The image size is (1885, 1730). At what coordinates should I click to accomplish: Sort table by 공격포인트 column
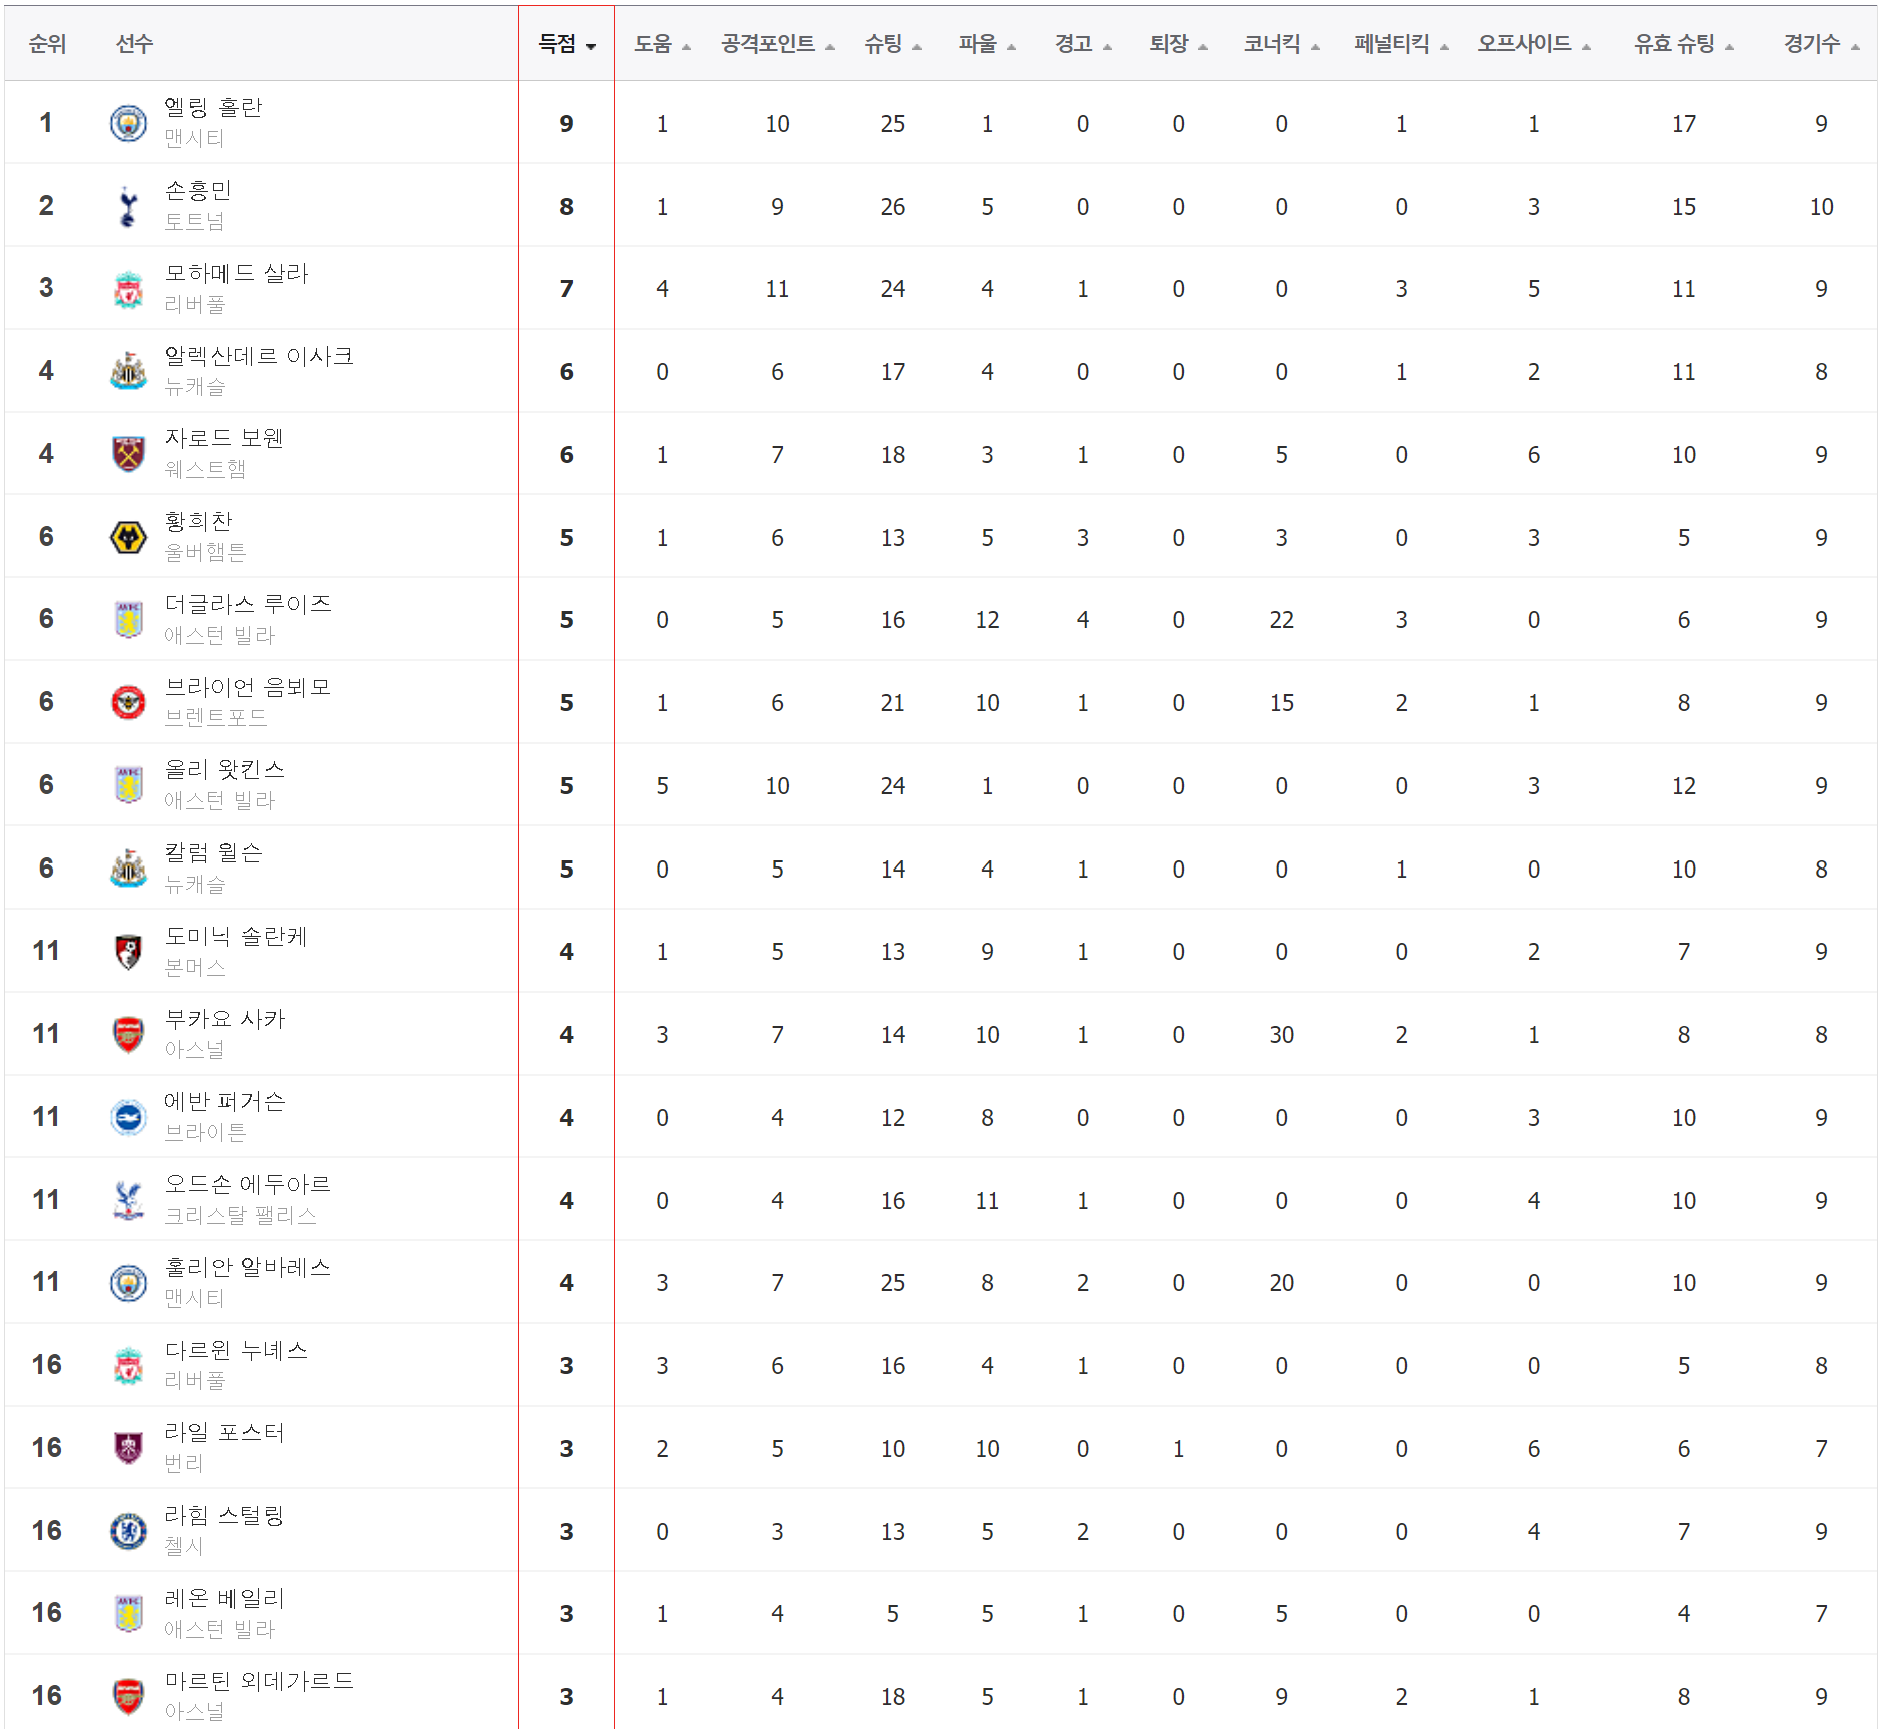coord(777,44)
